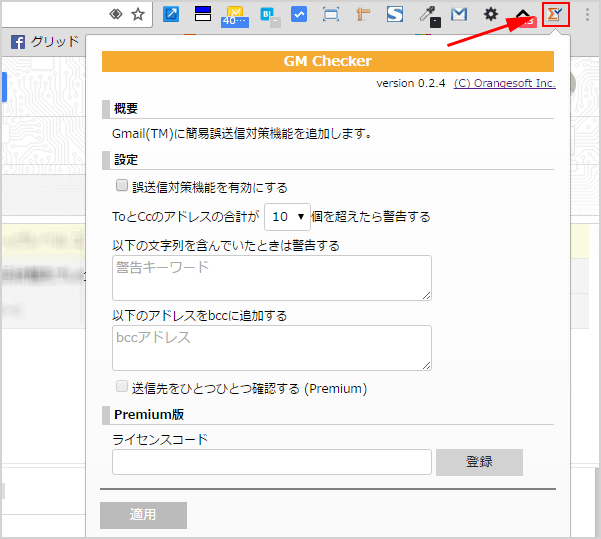Enable the 誤送信対策機能を有効にする checkbox
The image size is (601, 539).
[122, 186]
